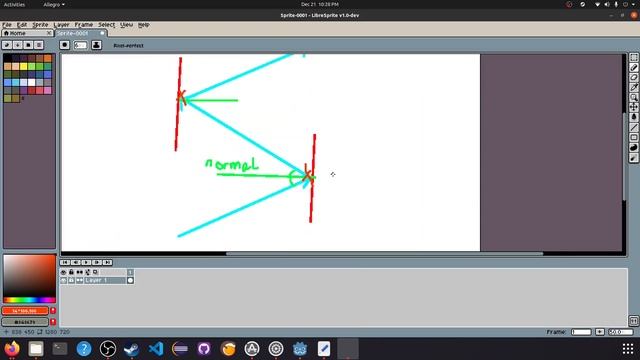The height and width of the screenshot is (360, 640).
Task: Select the Eyedropper tool
Action: (x=633, y=87)
